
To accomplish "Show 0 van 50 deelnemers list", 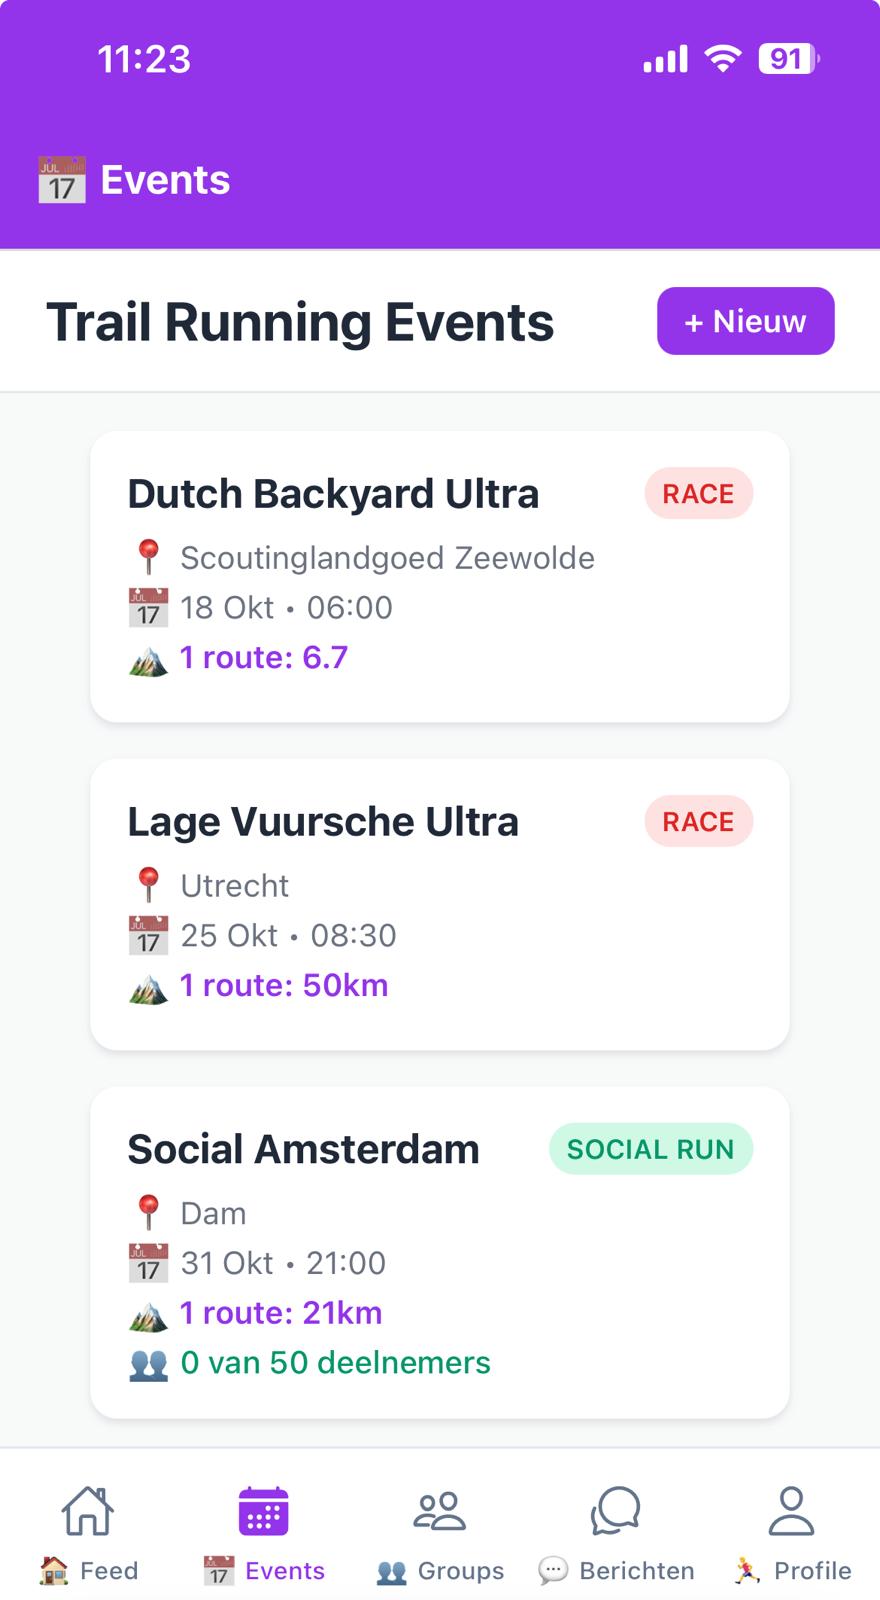I will 335,1363.
